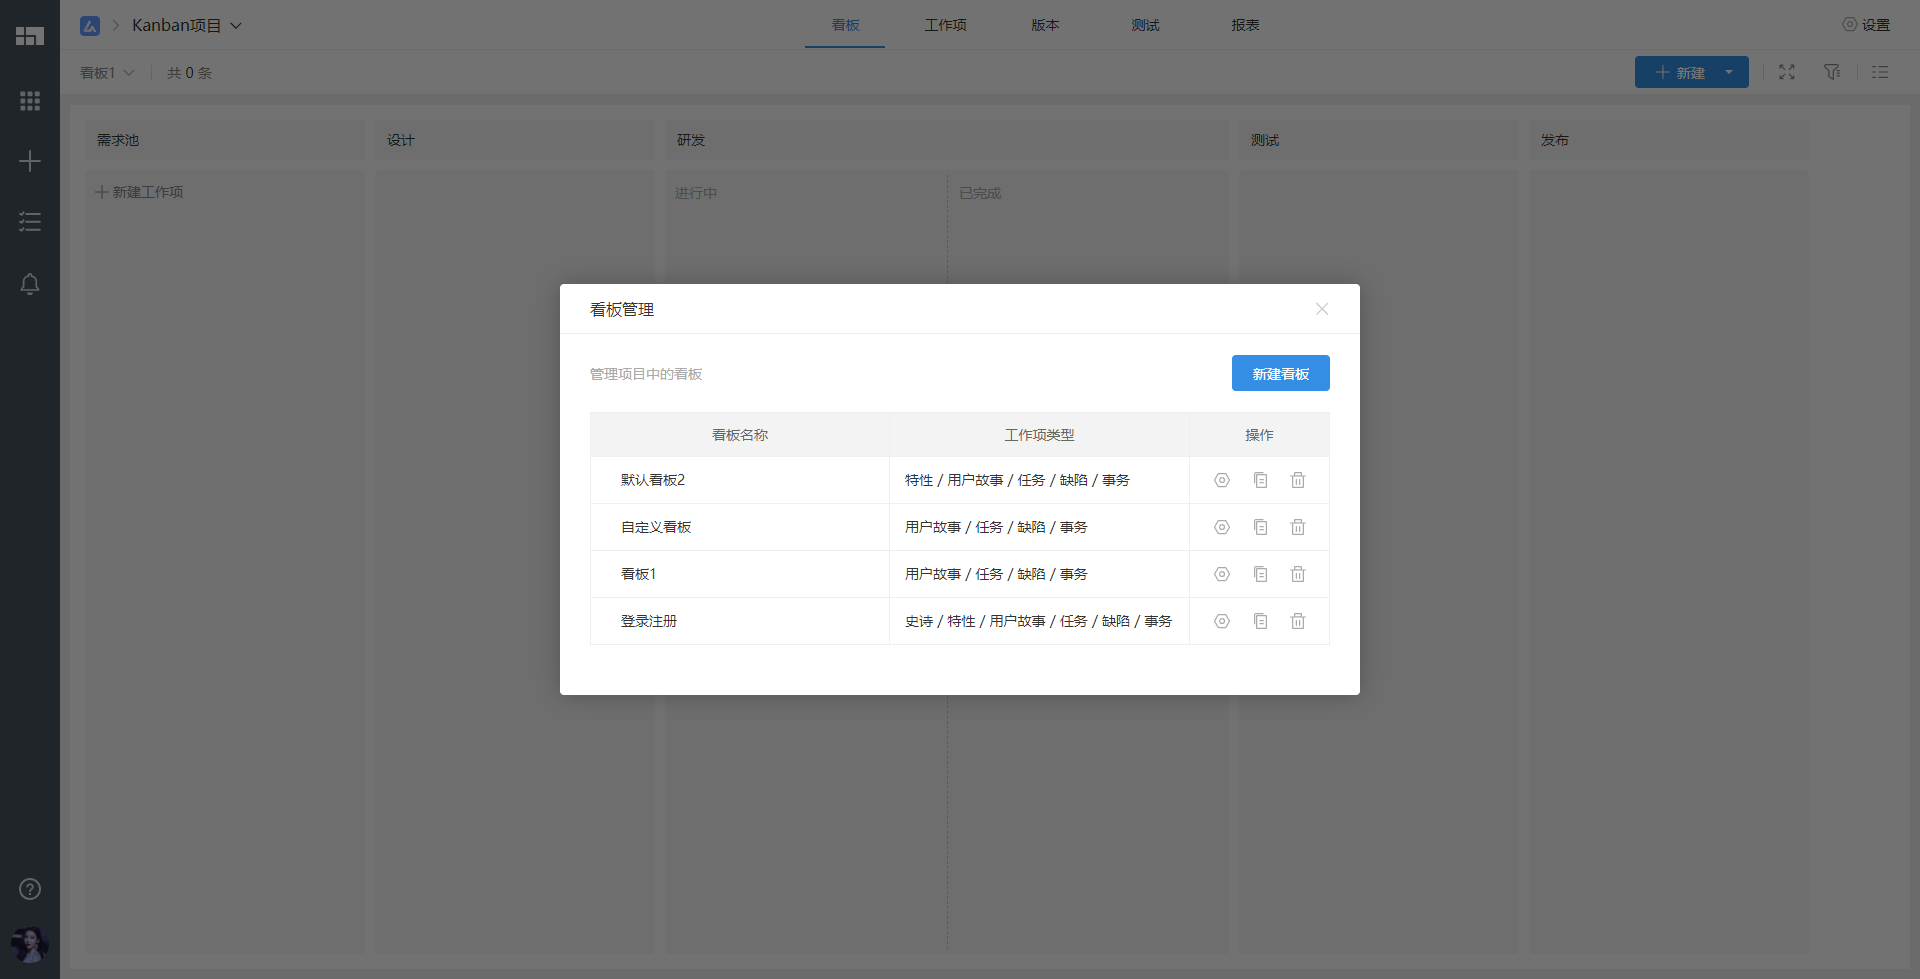Open the dashboard icon in sidebar
Viewport: 1920px width, 979px height.
(30, 36)
